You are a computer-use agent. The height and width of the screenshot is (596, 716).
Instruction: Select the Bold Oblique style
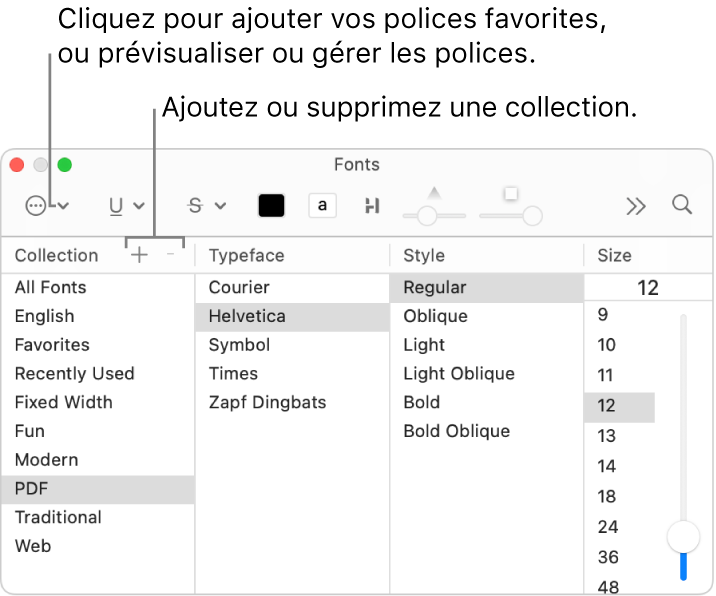456,431
